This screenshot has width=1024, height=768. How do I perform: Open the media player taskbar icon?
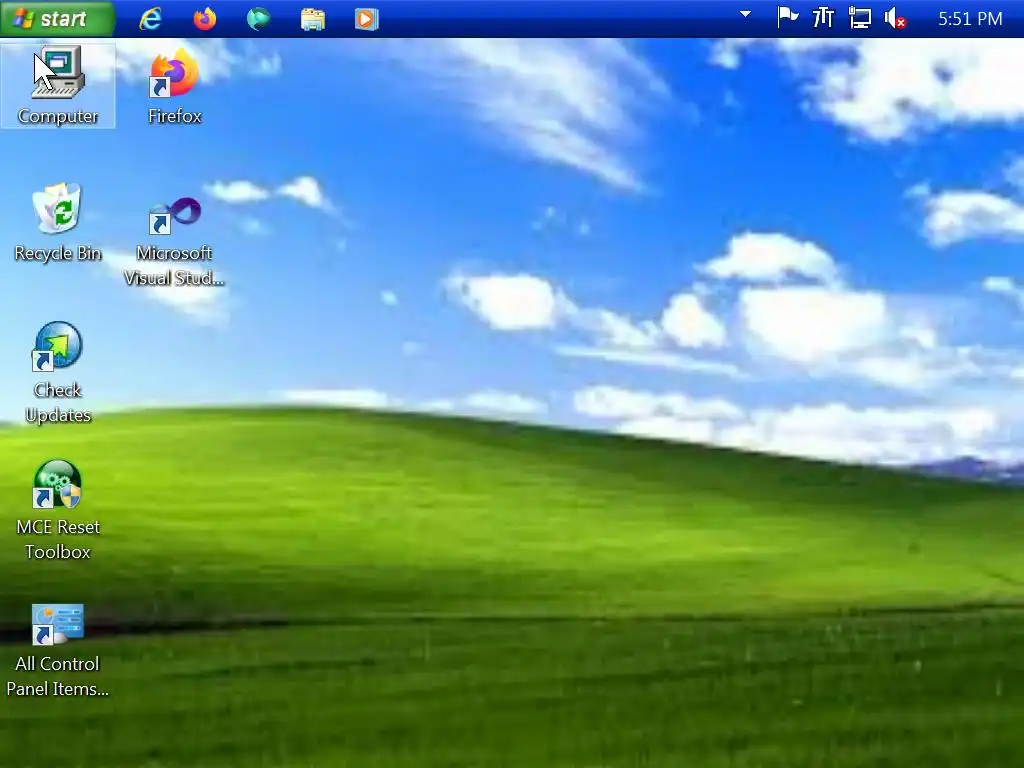click(x=366, y=19)
